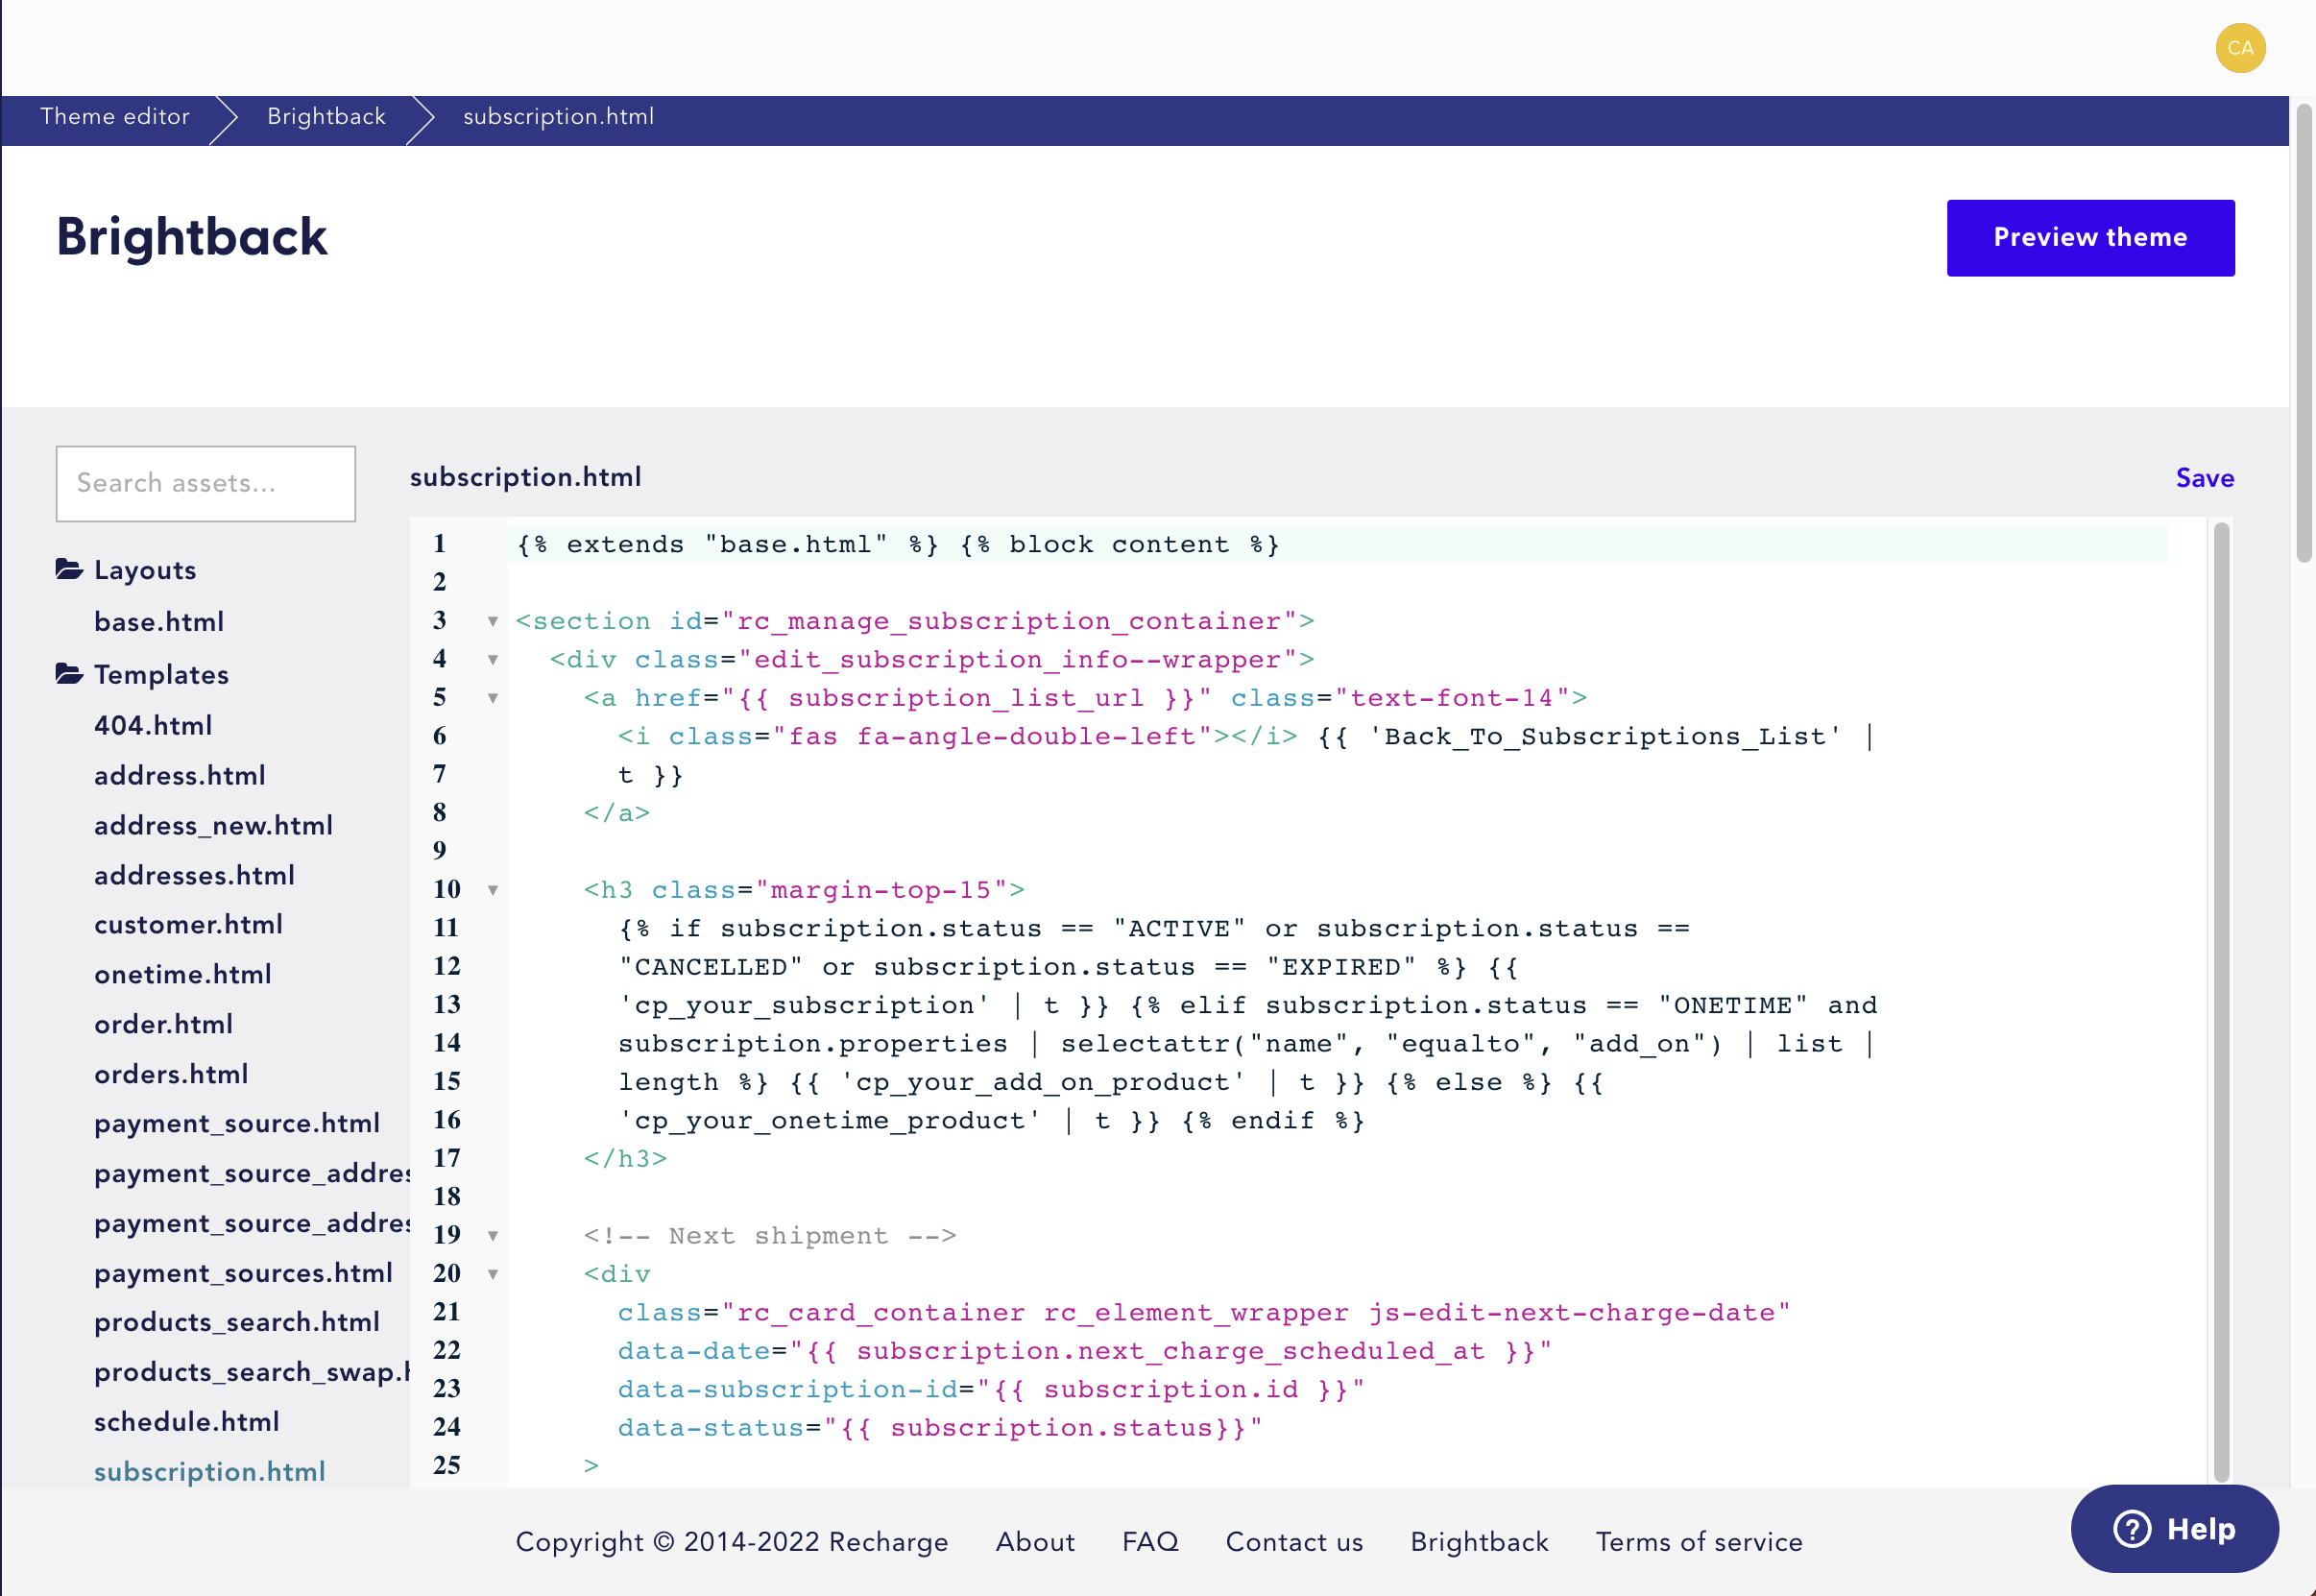Open customer.html template
The image size is (2316, 1596).
coord(188,924)
